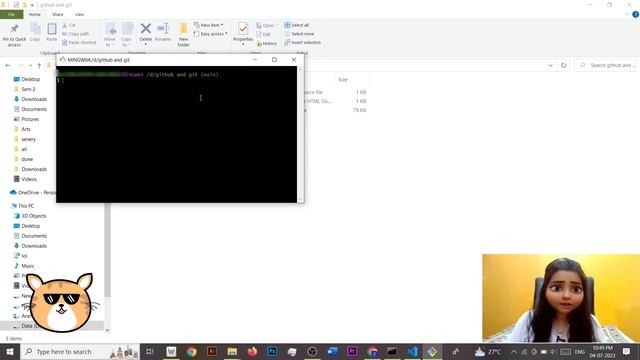Click Edit in the Open group
This screenshot has height=360, width=640.
[x=263, y=34]
